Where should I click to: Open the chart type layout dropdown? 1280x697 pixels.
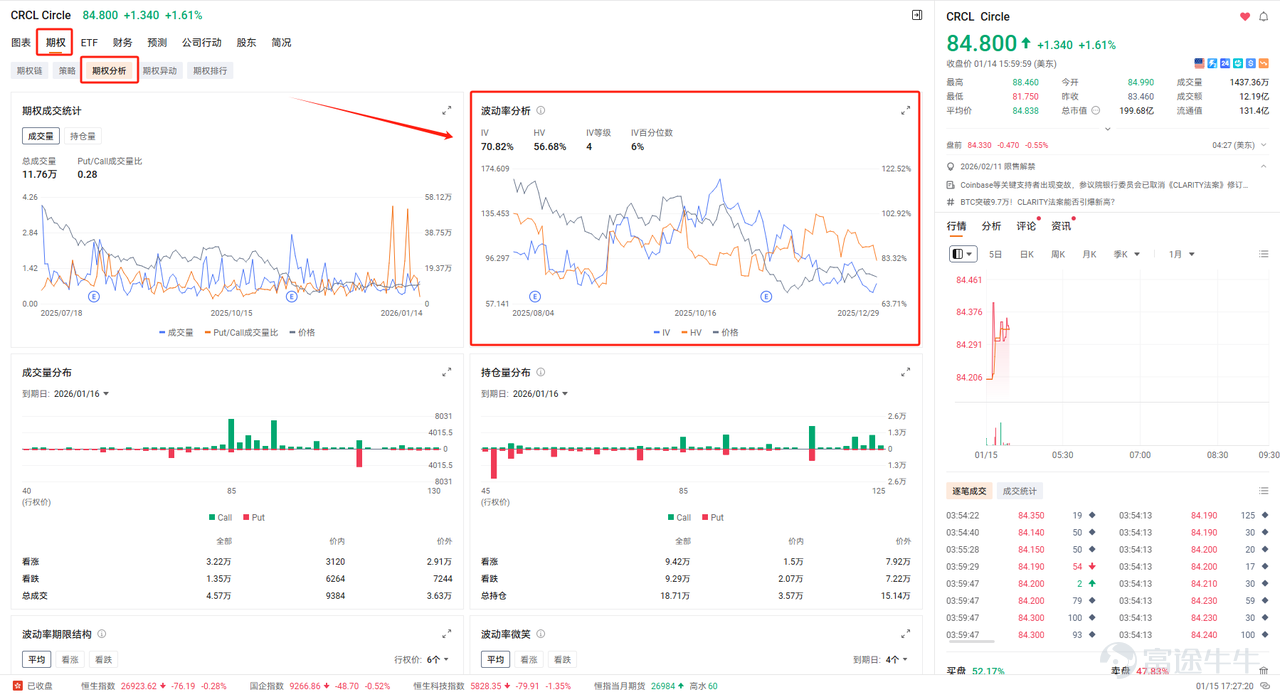pyautogui.click(x=963, y=254)
